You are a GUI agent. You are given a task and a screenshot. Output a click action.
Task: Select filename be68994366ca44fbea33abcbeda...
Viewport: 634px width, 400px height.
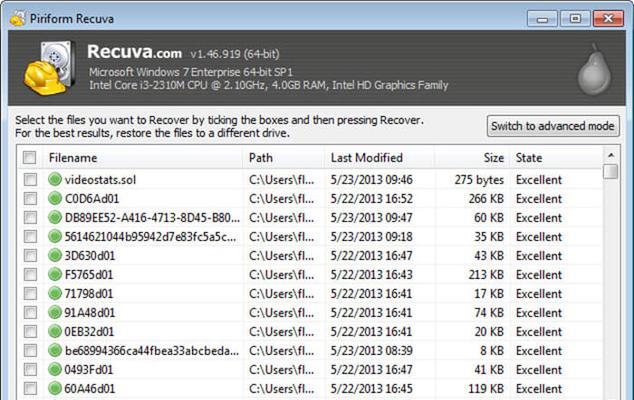[152, 351]
